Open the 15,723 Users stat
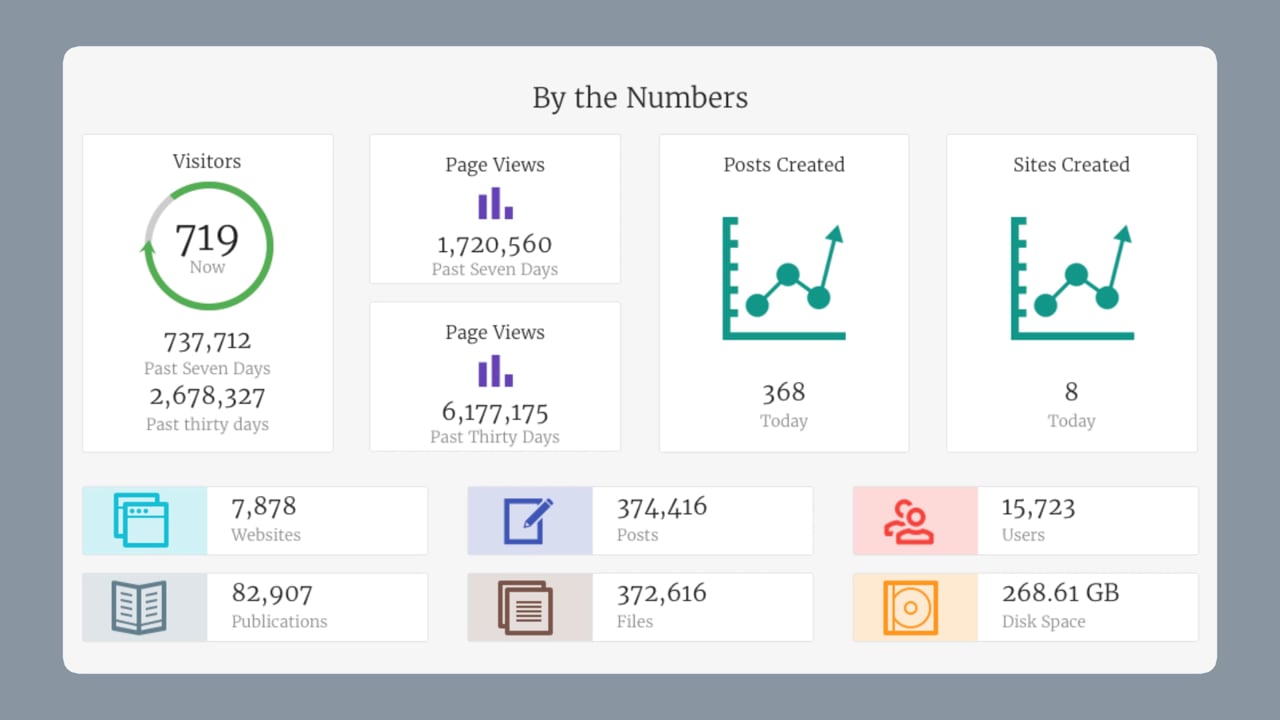 [x=1038, y=507]
